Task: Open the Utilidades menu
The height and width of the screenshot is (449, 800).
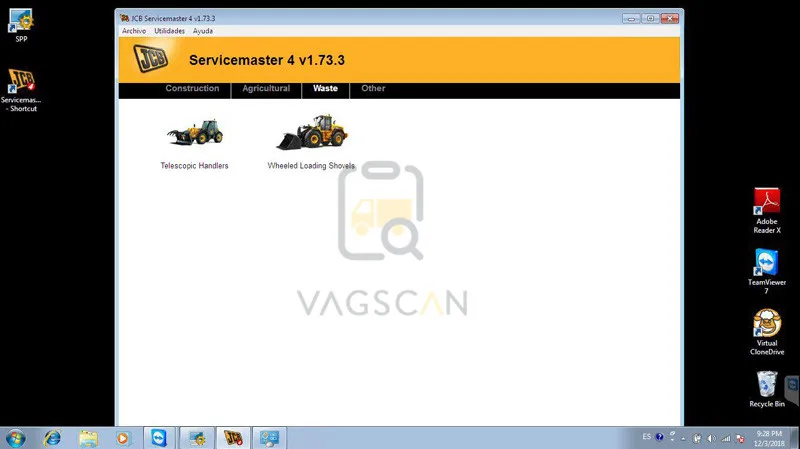Action: [x=169, y=31]
